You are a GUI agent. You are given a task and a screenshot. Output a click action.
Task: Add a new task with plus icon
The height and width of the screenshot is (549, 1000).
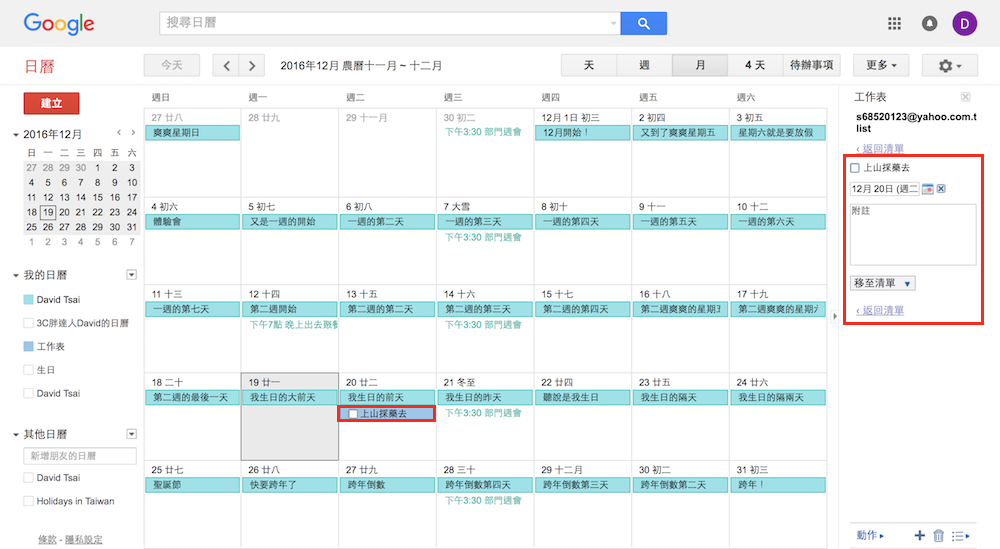[x=919, y=535]
